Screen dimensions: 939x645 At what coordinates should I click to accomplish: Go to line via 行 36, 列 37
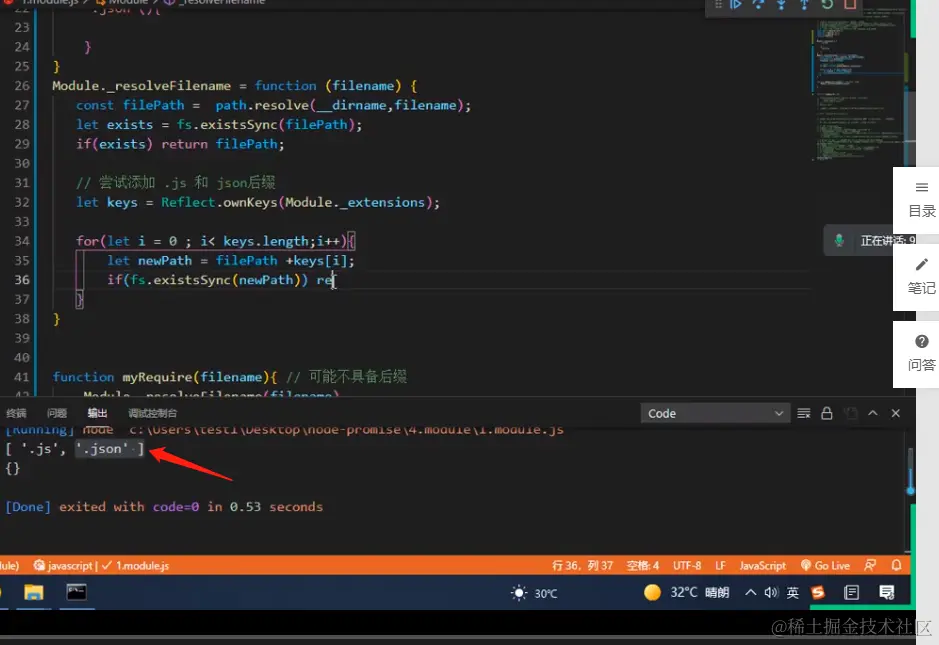(x=582, y=565)
